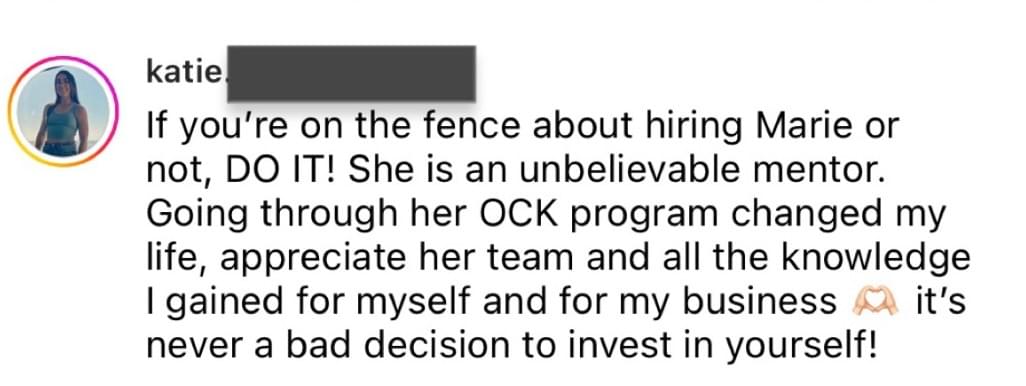Click the redacted gray username block

(x=351, y=73)
